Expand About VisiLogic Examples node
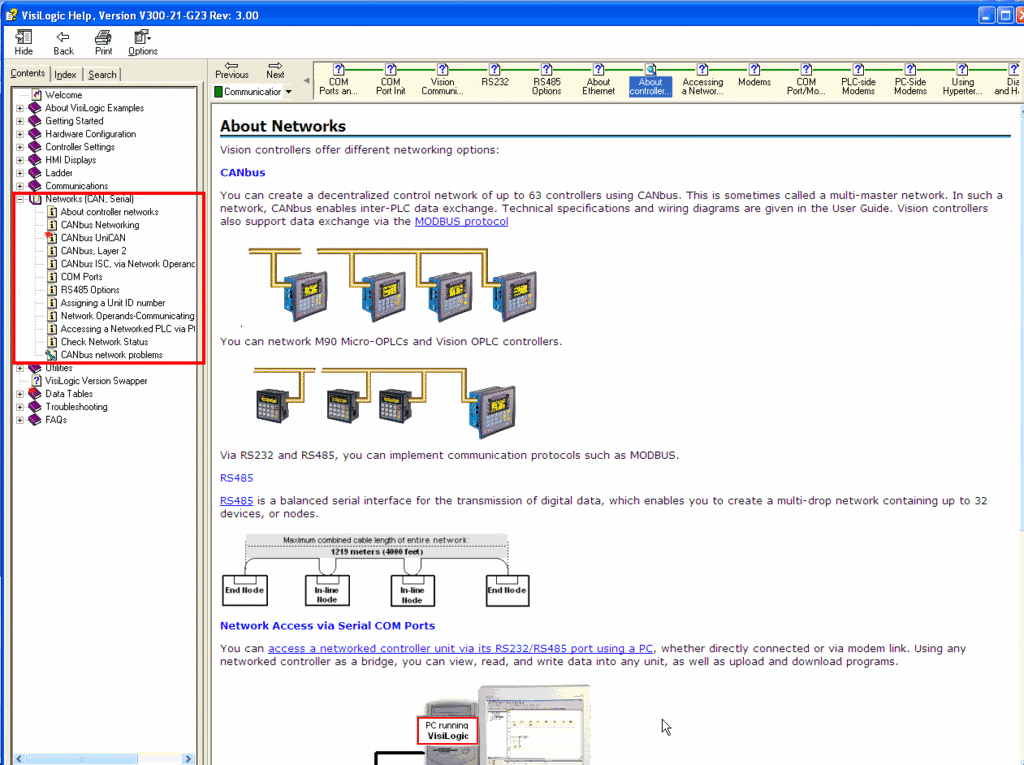This screenshot has height=765, width=1024. tap(20, 108)
